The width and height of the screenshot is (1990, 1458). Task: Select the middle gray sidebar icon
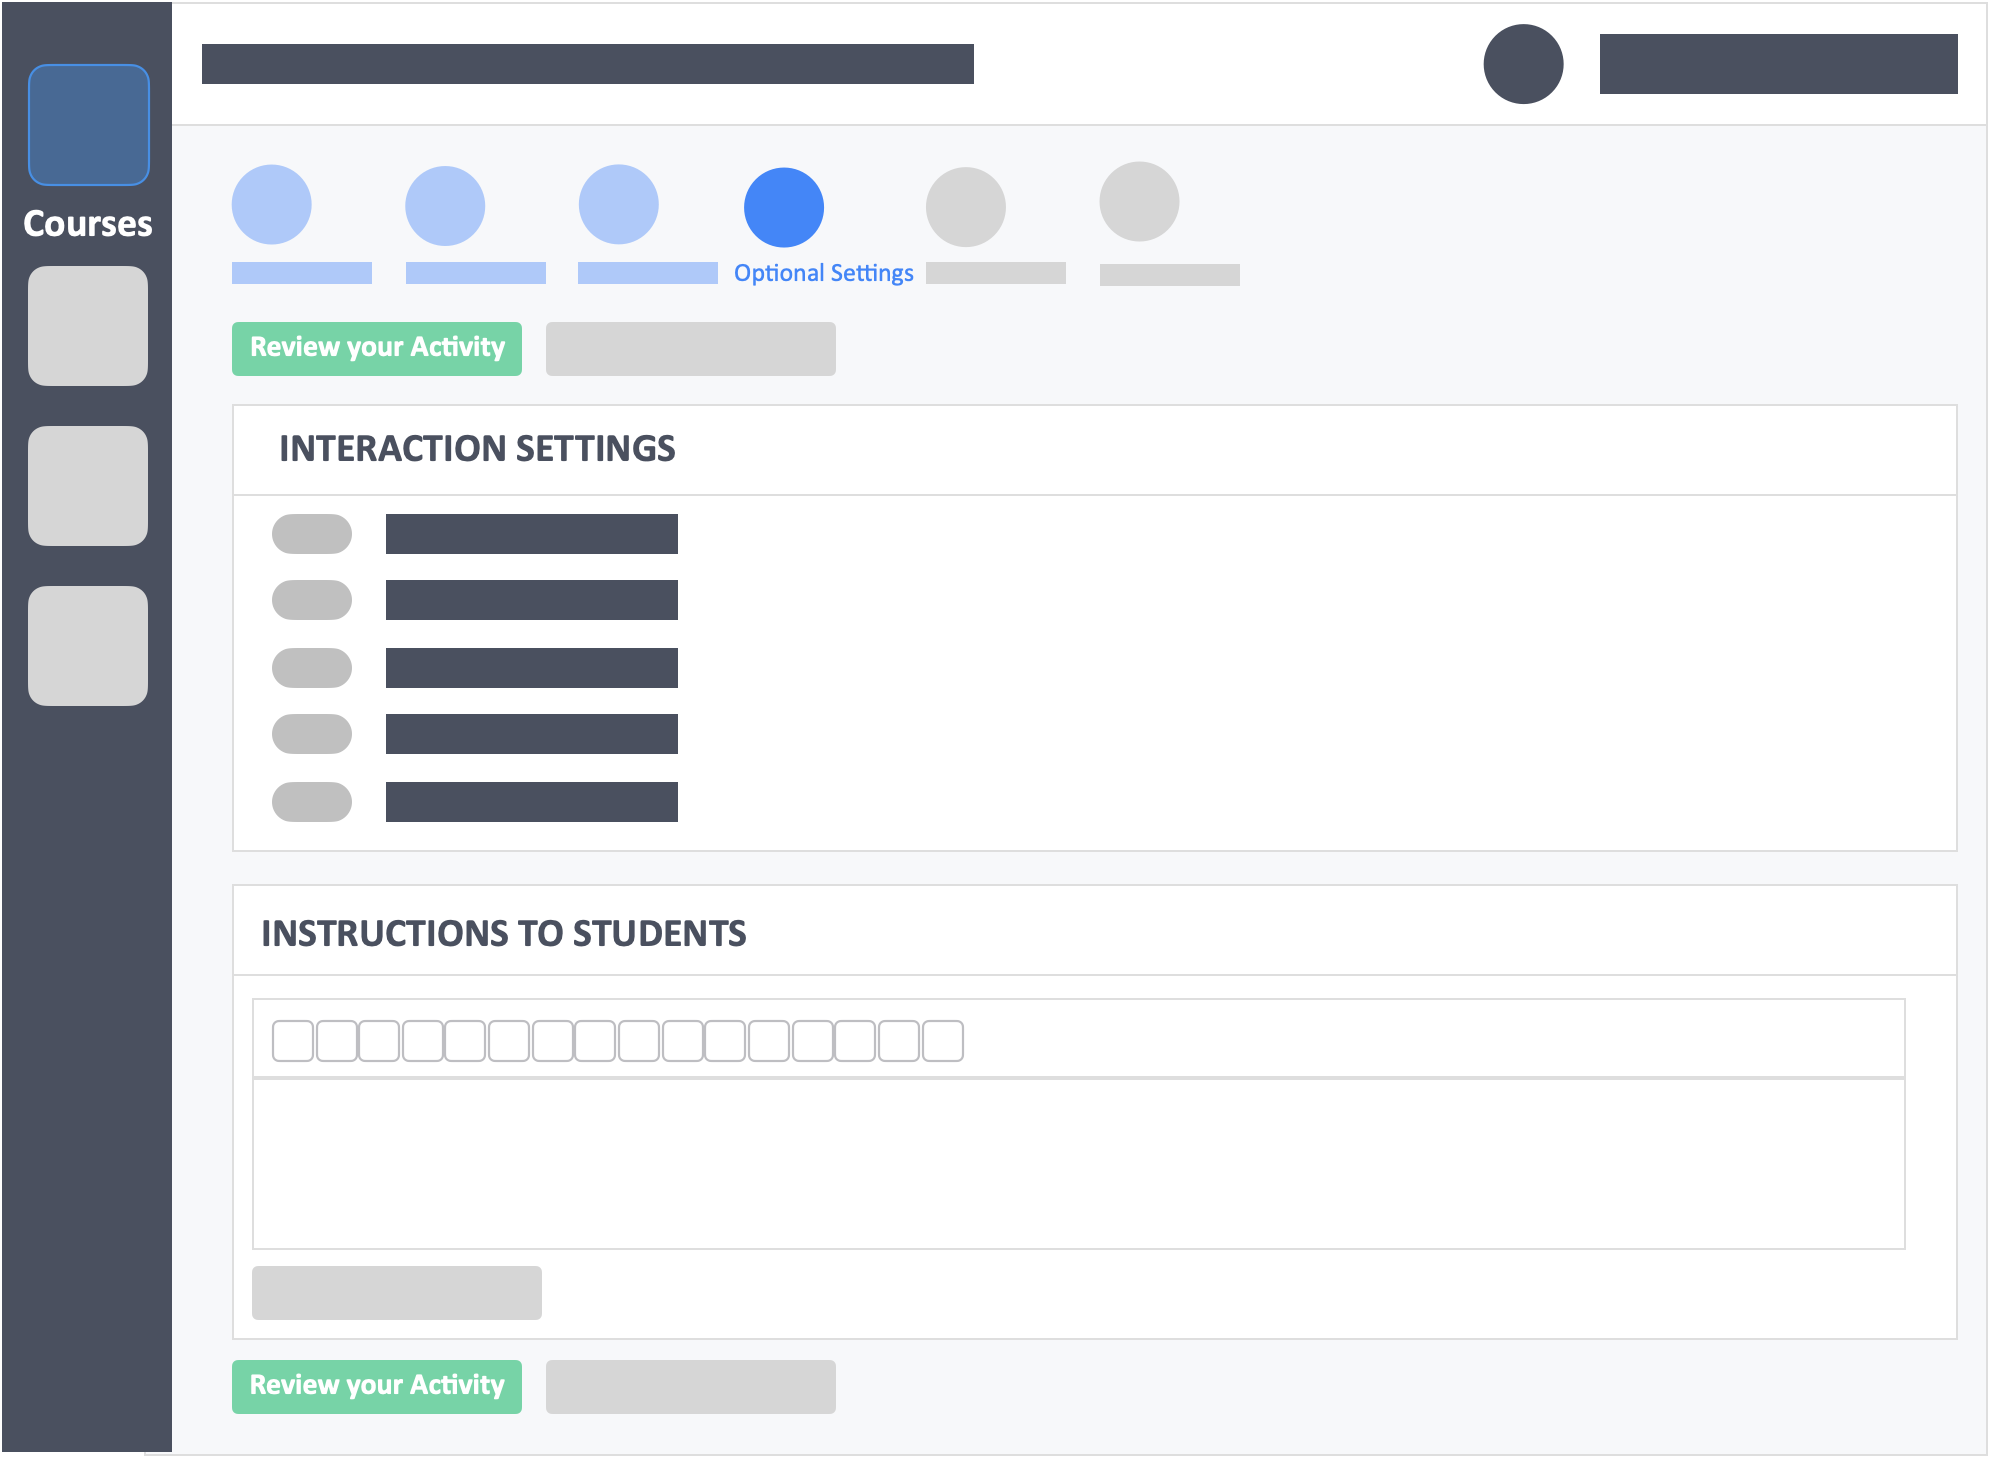(x=88, y=486)
